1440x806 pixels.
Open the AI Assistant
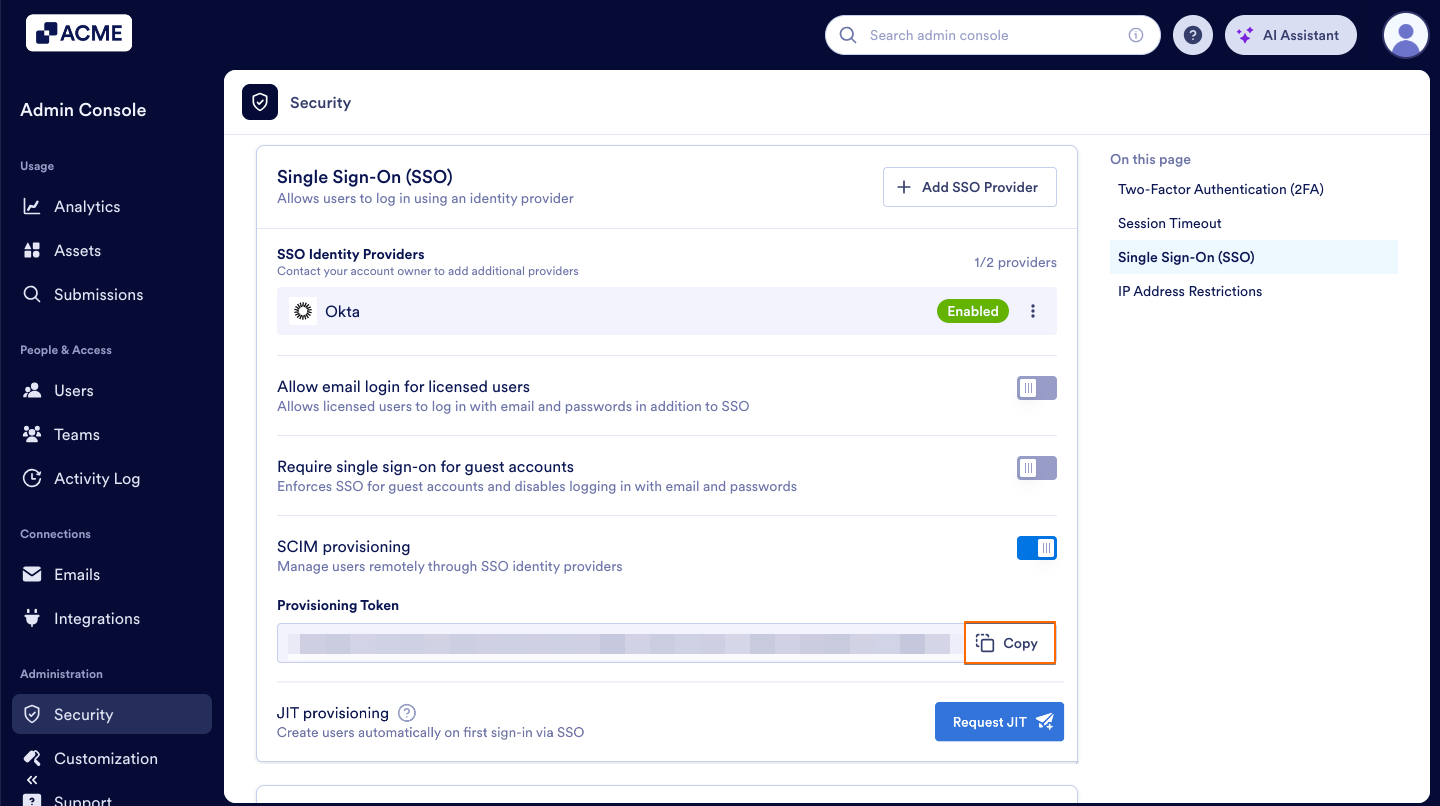click(x=1290, y=34)
